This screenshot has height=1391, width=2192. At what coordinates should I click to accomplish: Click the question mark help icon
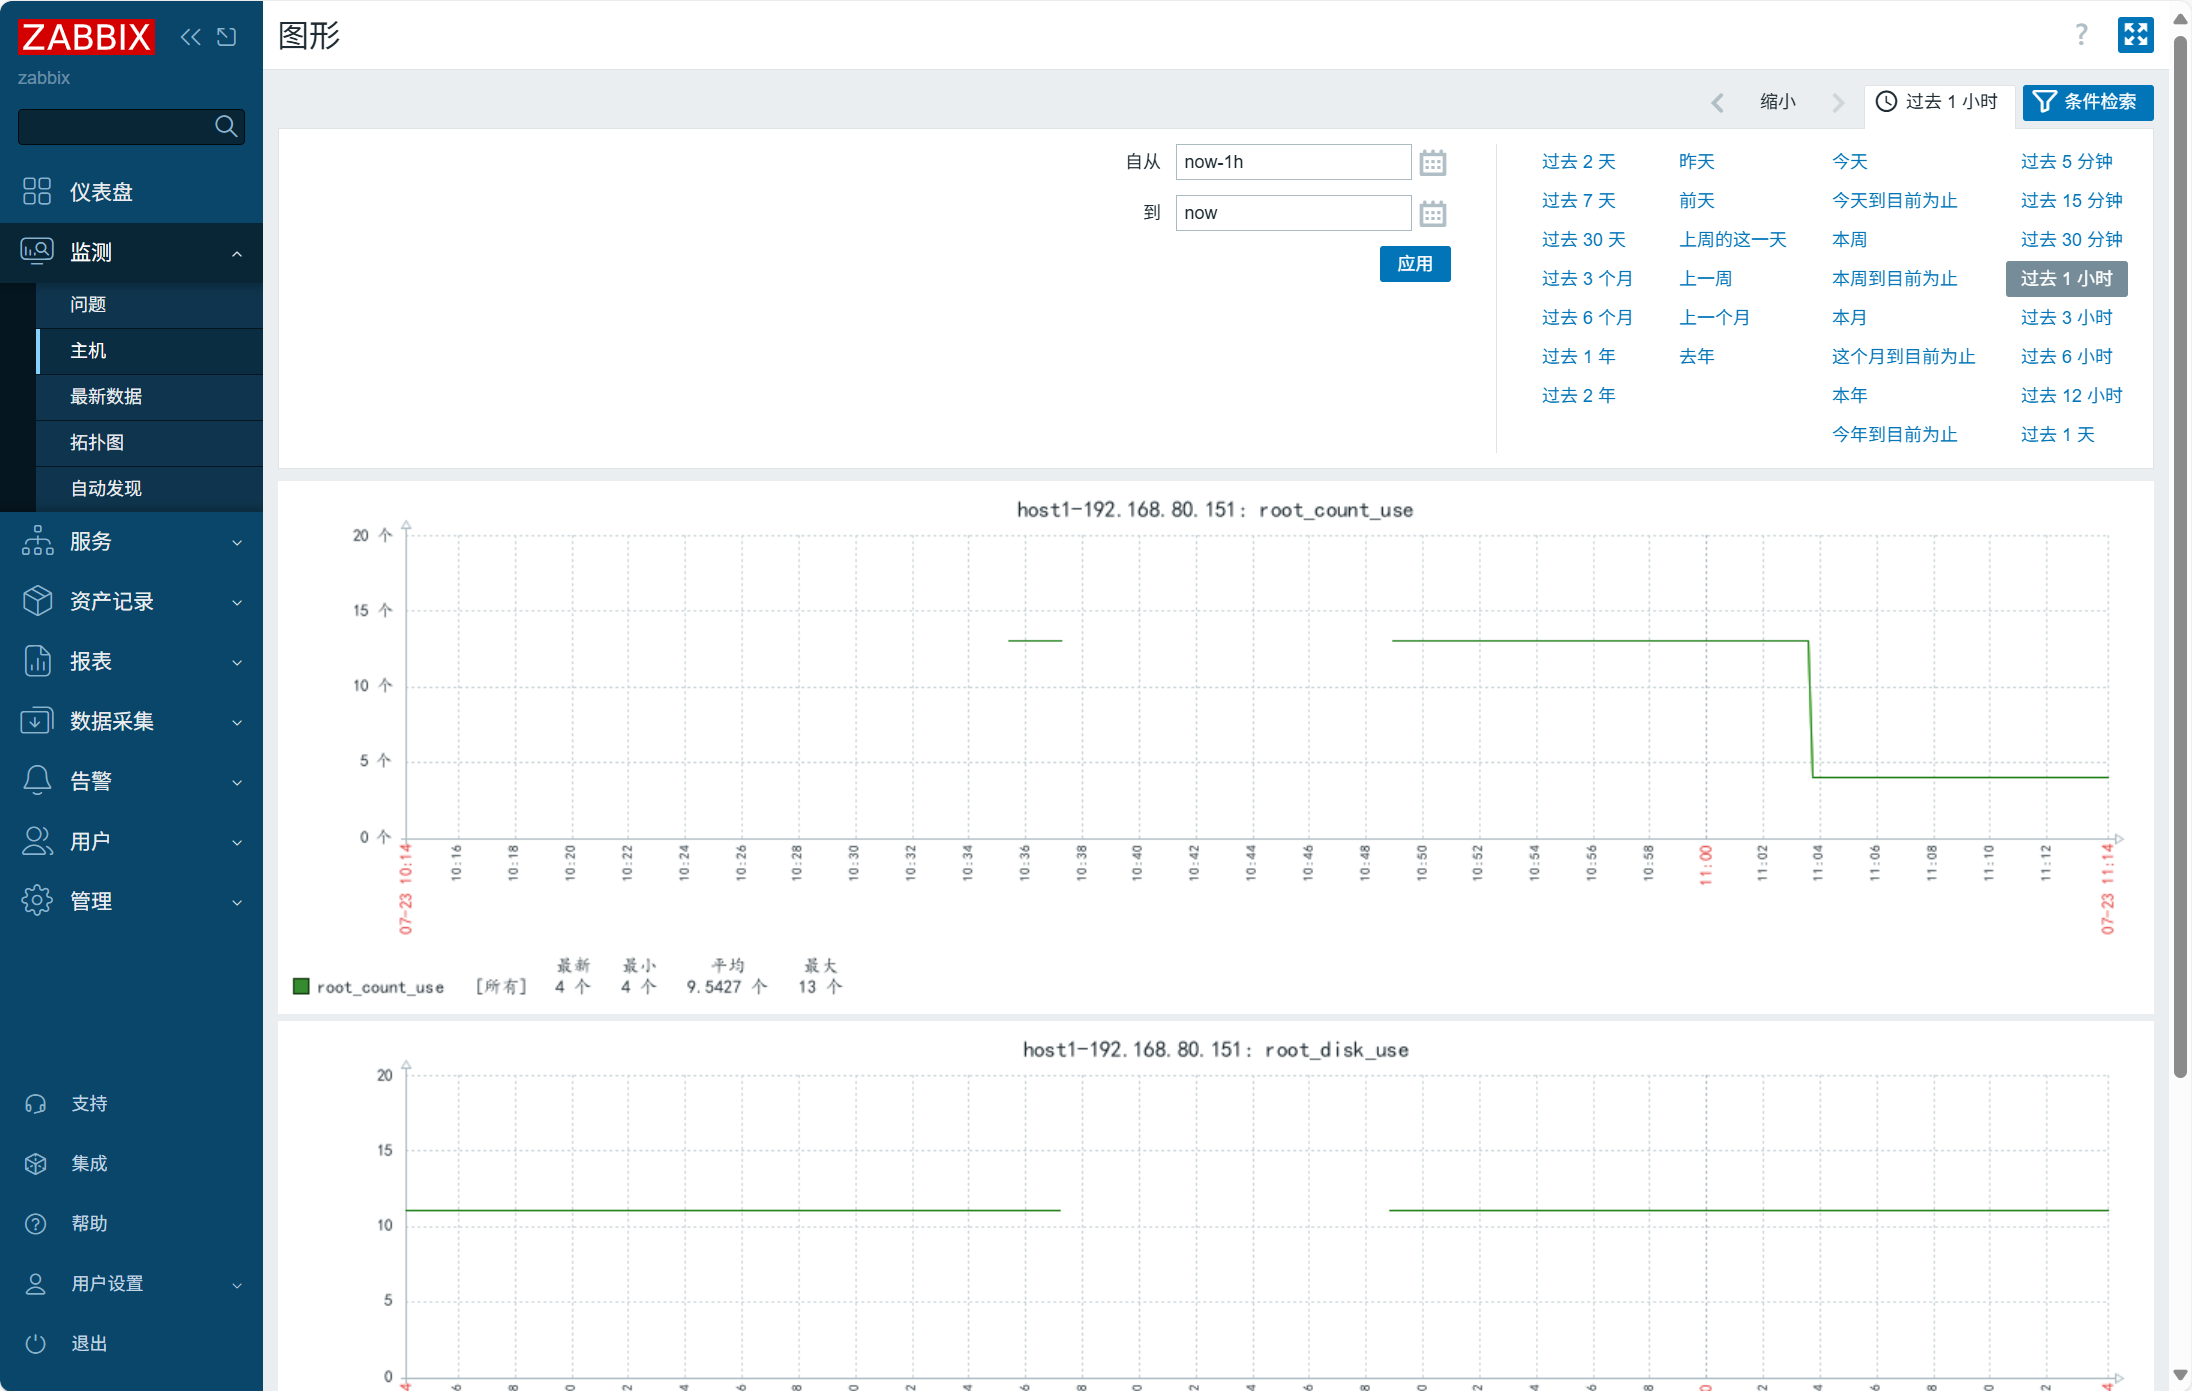2081,35
